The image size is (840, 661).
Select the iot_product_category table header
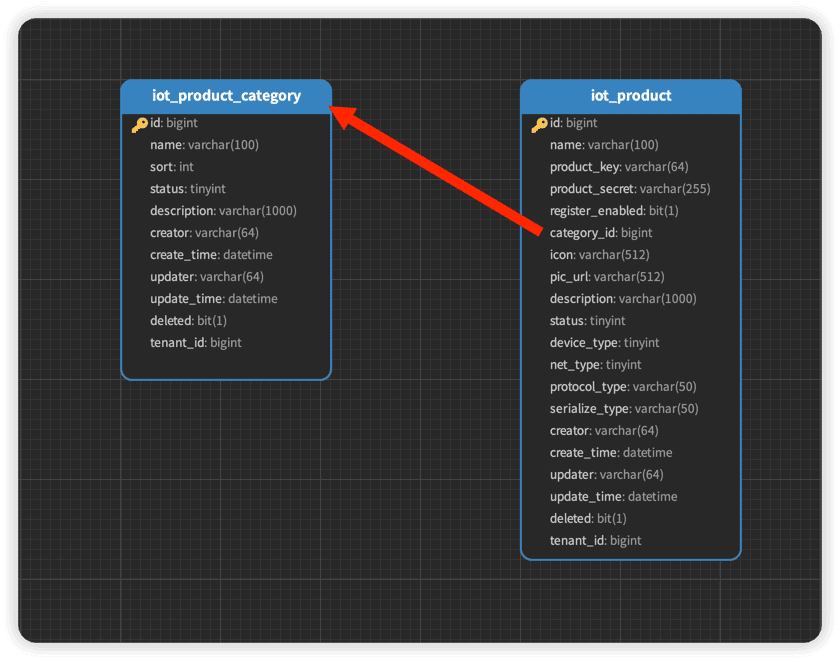tap(226, 96)
